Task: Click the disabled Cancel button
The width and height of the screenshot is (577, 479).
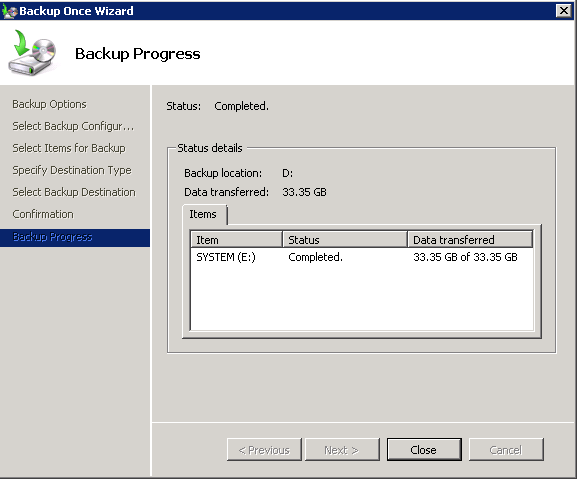Action: point(506,449)
